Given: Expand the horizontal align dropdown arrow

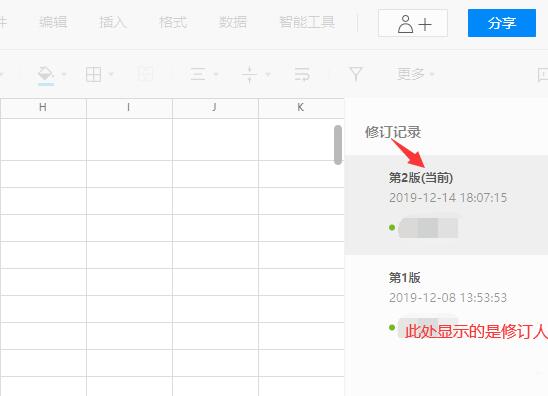Looking at the screenshot, I should click(216, 74).
